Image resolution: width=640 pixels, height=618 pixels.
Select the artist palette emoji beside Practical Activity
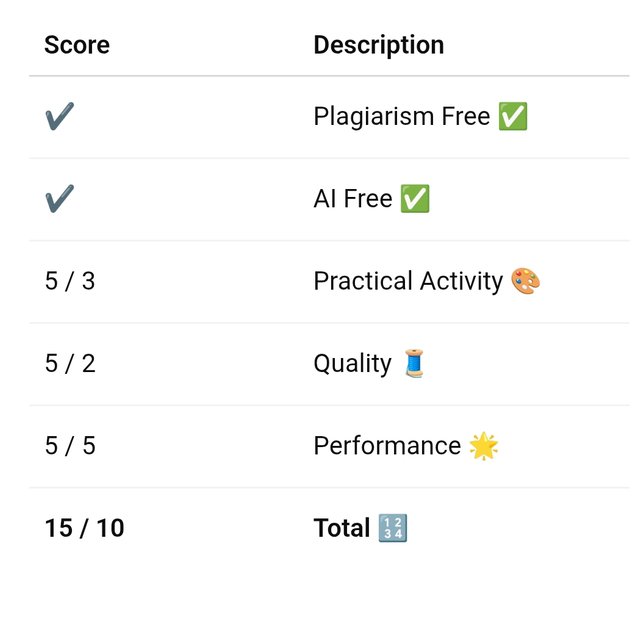526,281
